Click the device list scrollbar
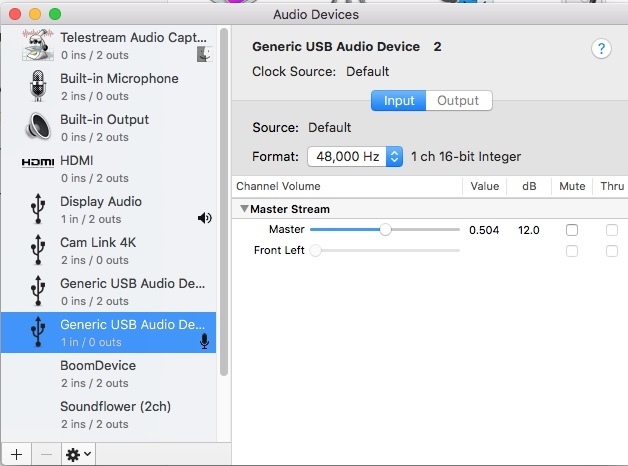 click(224, 202)
